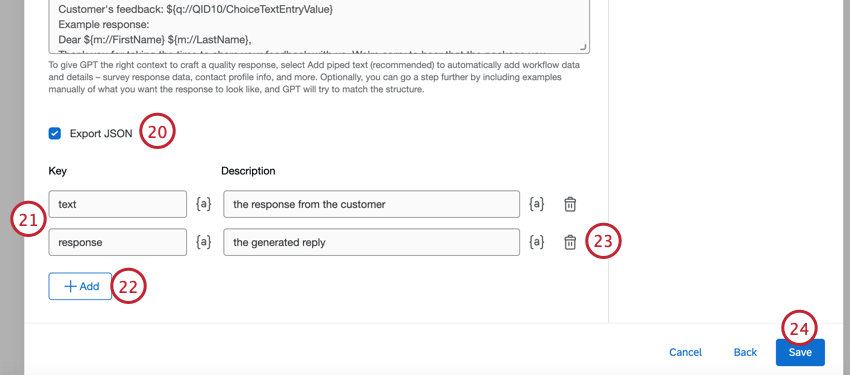The width and height of the screenshot is (850, 375).
Task: Insert piped text into 'the response from the customer' description
Action: (x=536, y=204)
